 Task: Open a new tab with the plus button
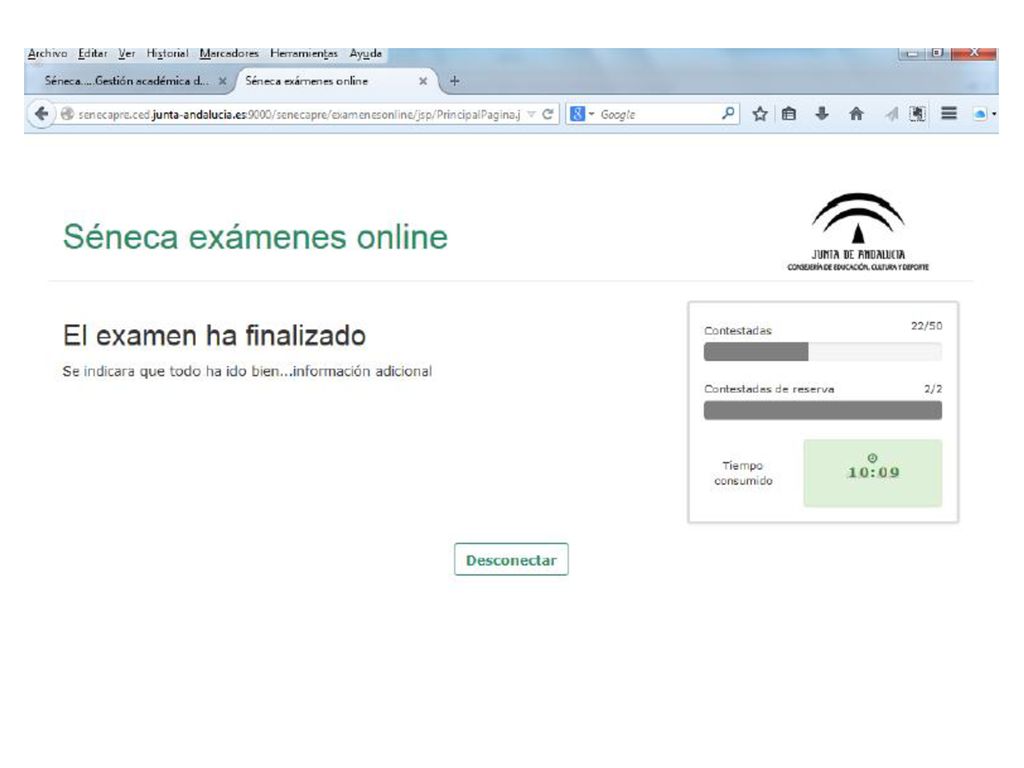[x=455, y=81]
